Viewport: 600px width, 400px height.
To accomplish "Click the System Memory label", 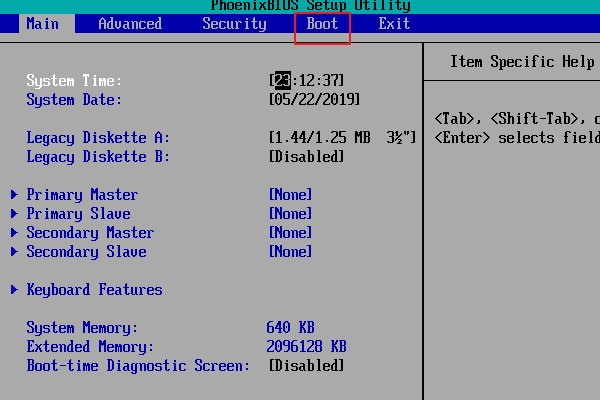I will (x=82, y=328).
